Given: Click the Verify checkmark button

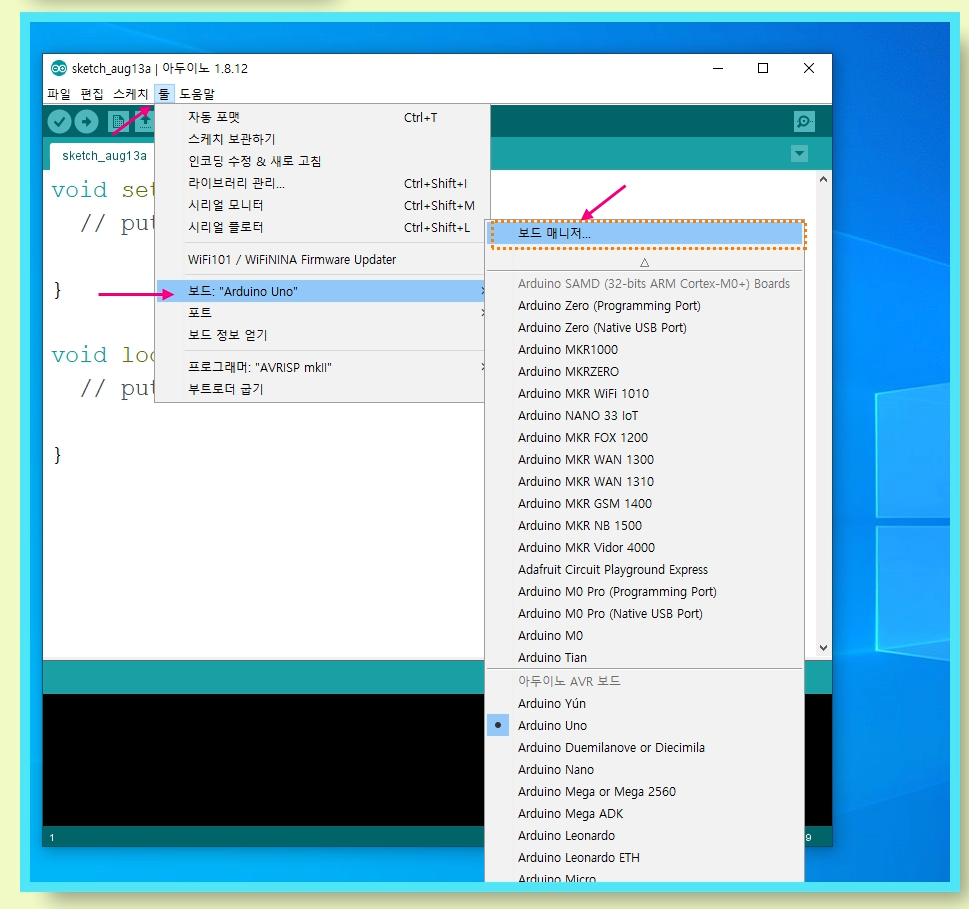Looking at the screenshot, I should pyautogui.click(x=59, y=122).
